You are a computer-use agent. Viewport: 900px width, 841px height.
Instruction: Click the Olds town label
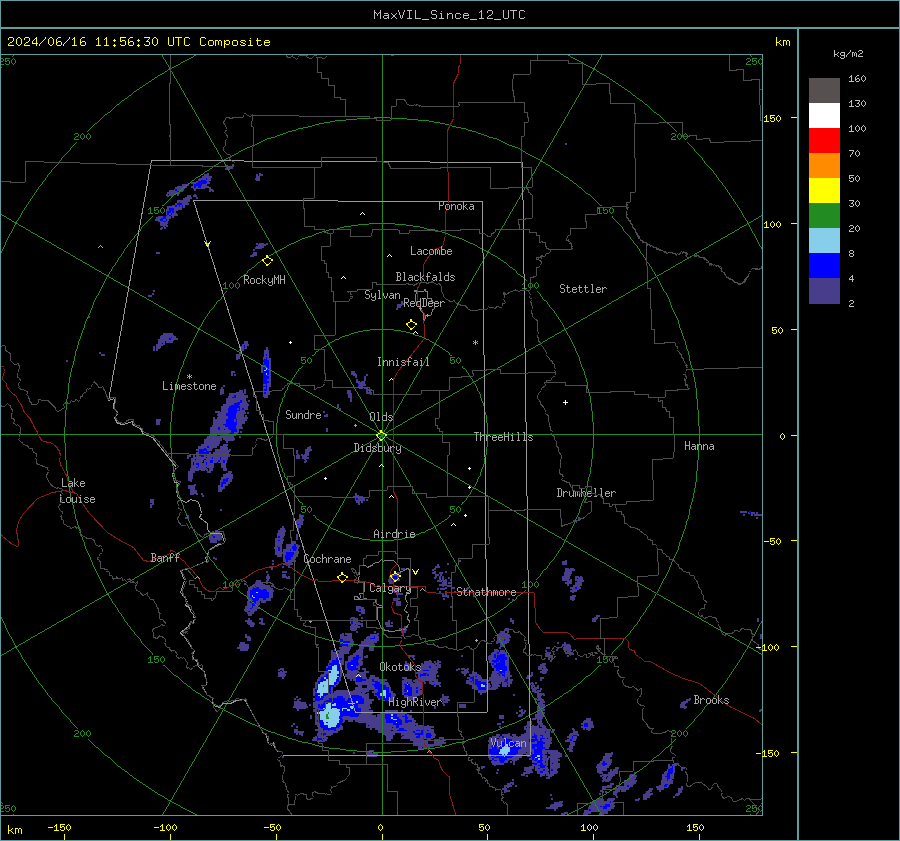[x=381, y=417]
